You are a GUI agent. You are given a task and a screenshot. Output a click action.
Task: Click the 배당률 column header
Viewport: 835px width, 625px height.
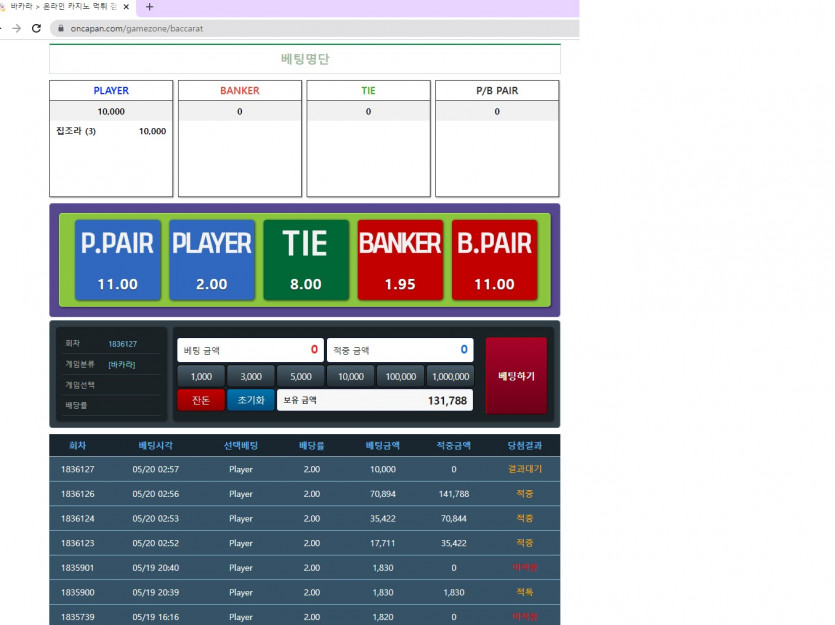[312, 446]
